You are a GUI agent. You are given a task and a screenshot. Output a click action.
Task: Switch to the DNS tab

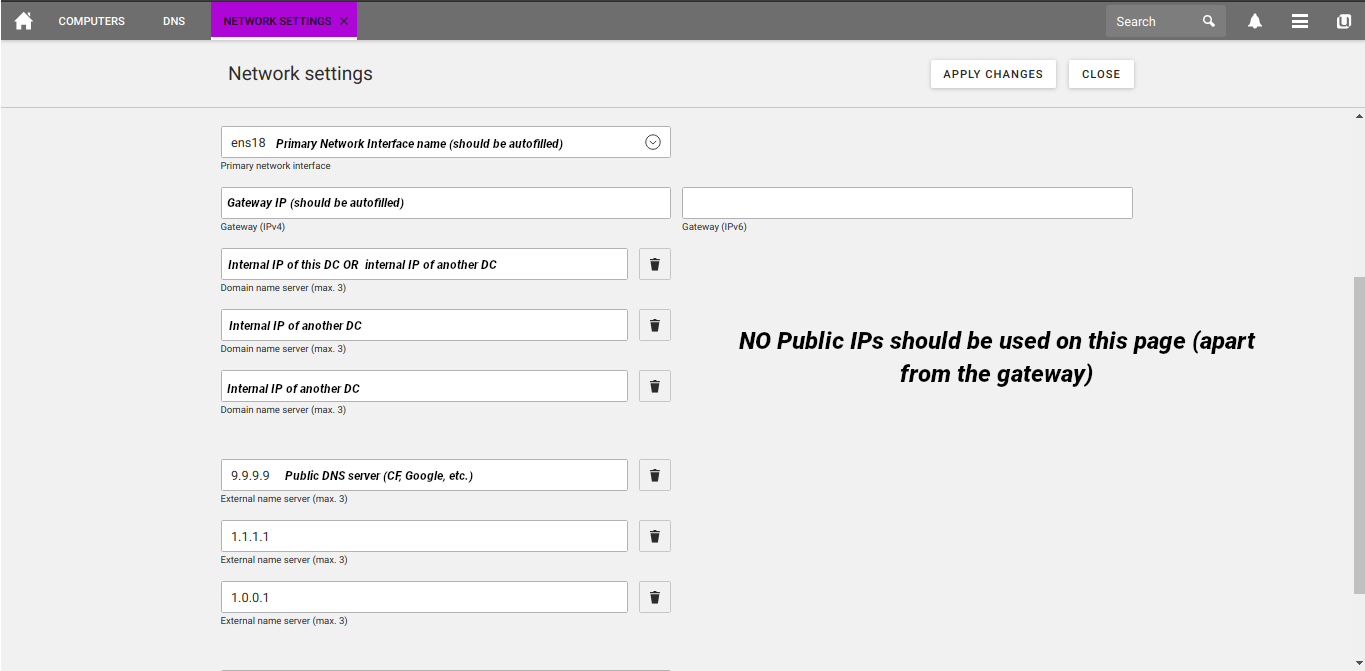click(x=174, y=21)
